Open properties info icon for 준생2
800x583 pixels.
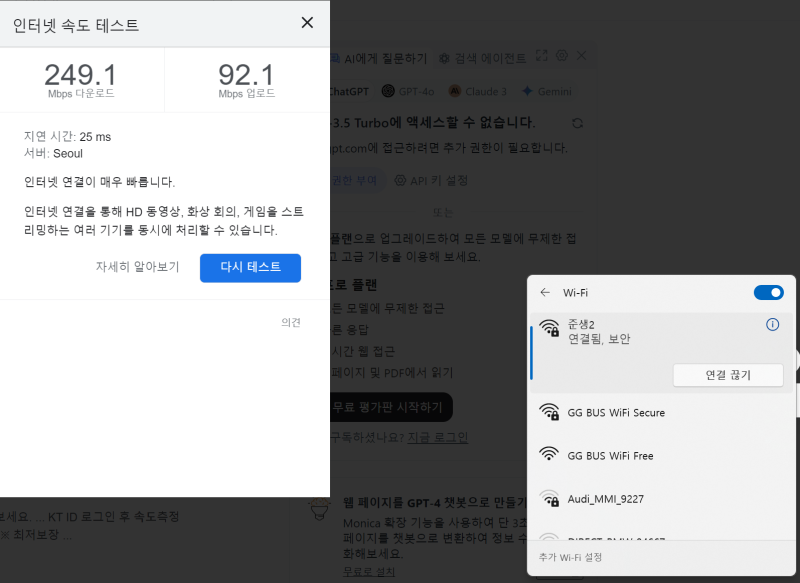[772, 324]
